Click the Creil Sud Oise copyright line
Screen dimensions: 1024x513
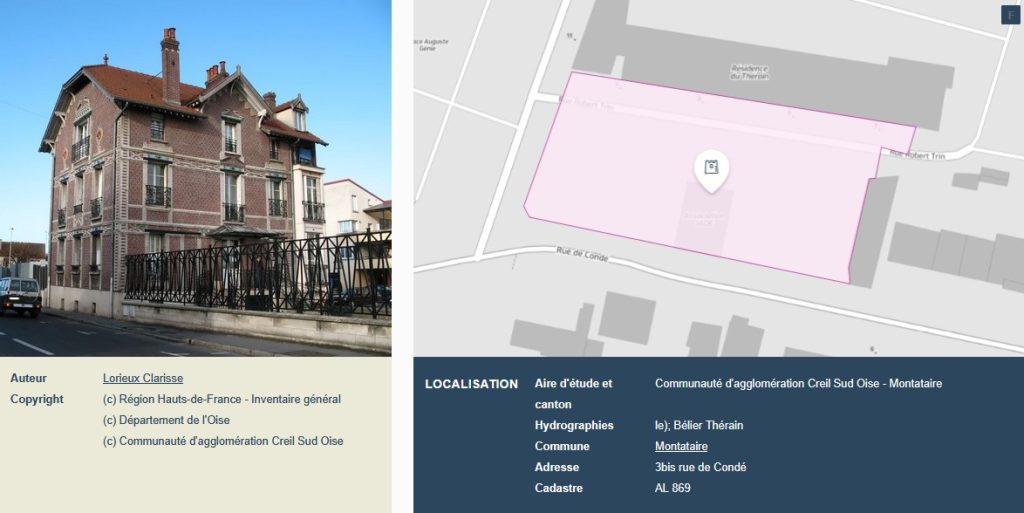223,441
